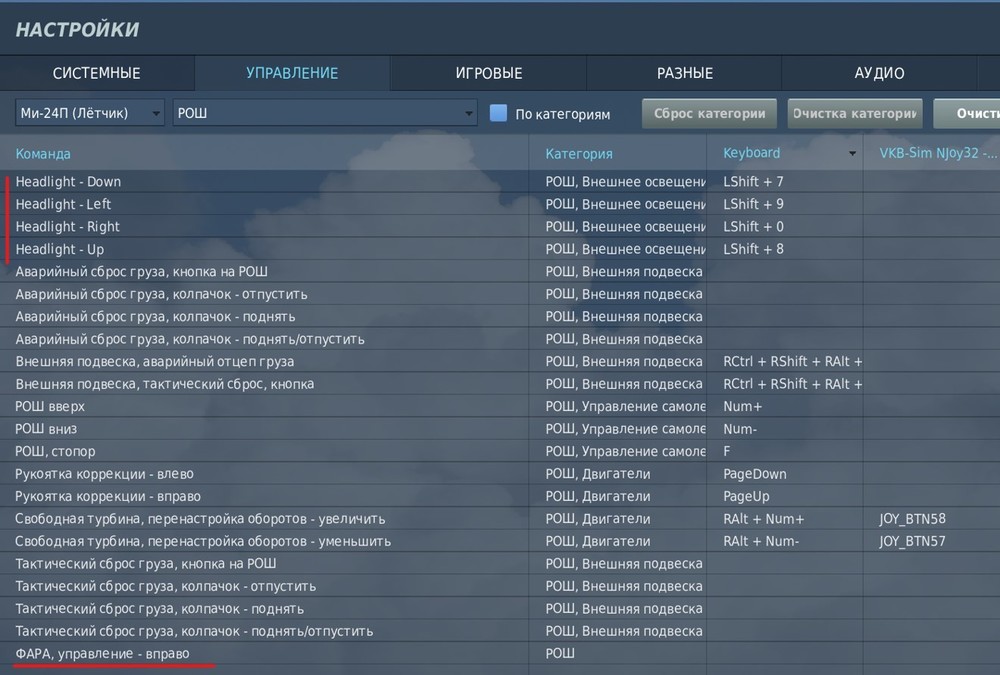This screenshot has height=675, width=1000.
Task: Click the Очистка категории button
Action: pos(855,114)
